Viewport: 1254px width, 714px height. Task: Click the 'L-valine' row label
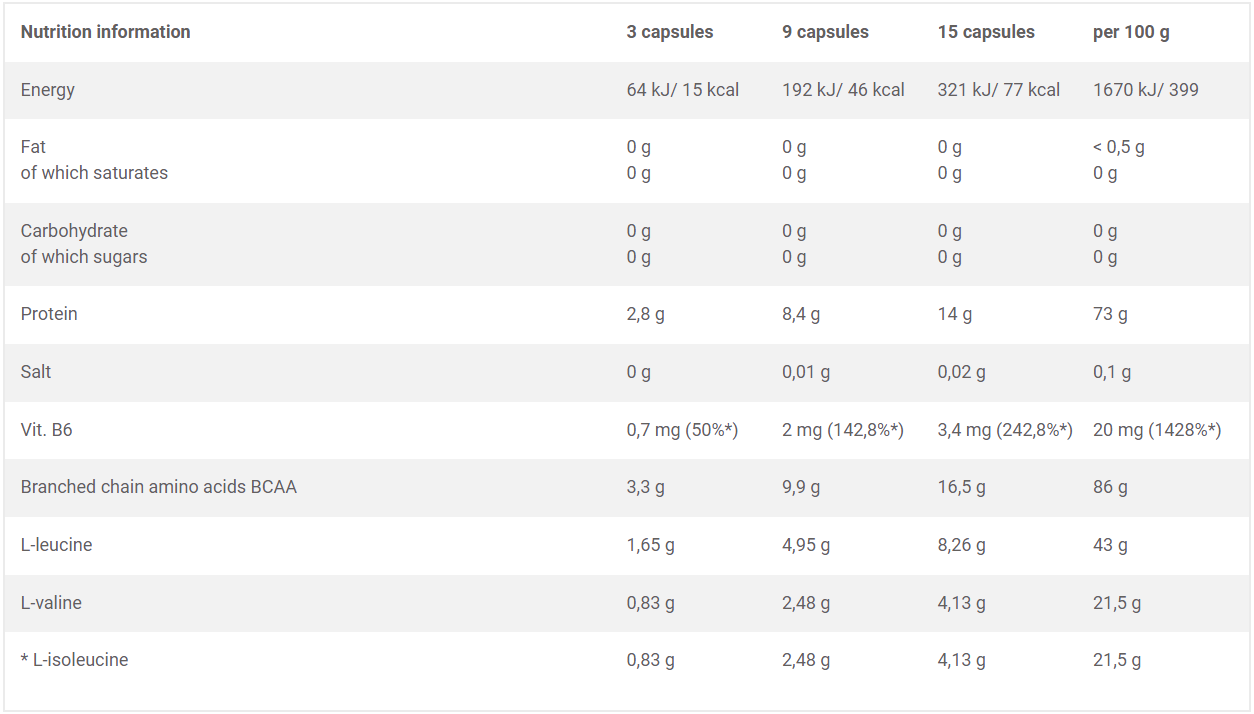(51, 603)
